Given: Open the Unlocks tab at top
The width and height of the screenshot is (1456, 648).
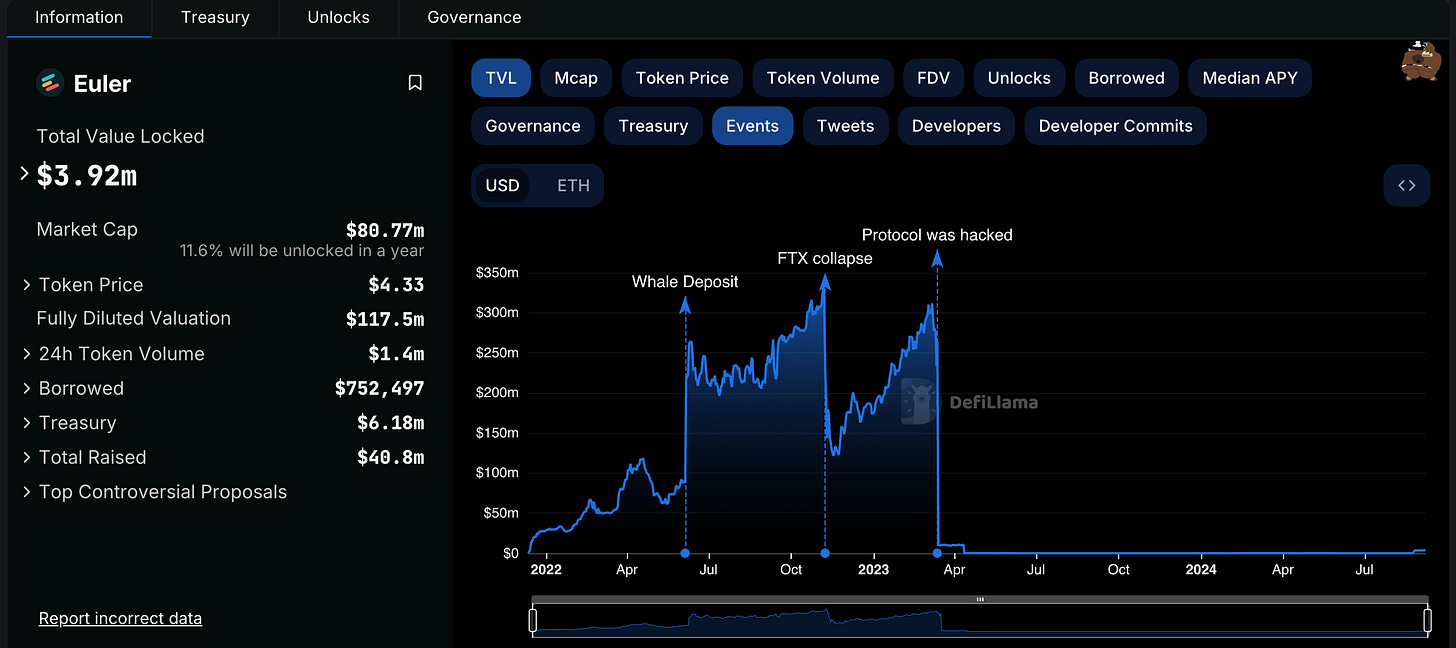Looking at the screenshot, I should click(338, 17).
